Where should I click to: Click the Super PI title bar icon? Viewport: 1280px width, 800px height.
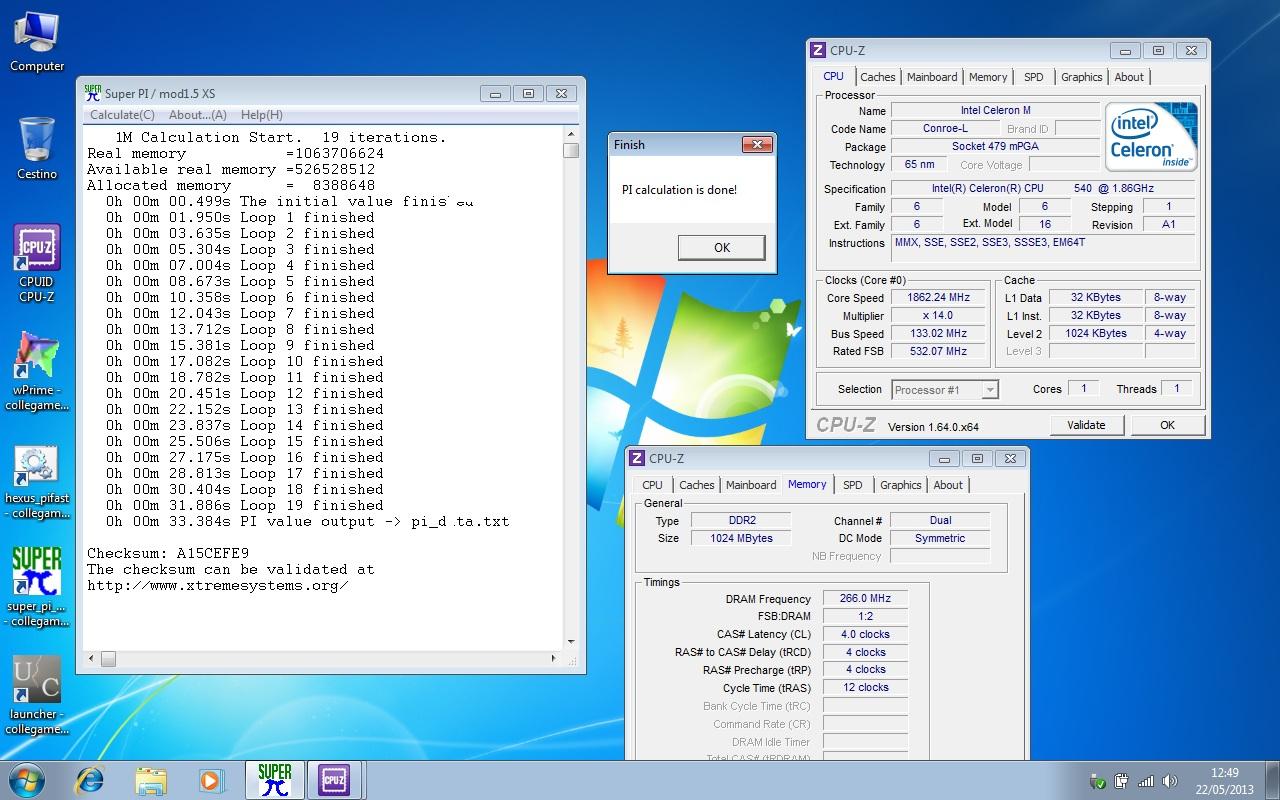click(93, 93)
